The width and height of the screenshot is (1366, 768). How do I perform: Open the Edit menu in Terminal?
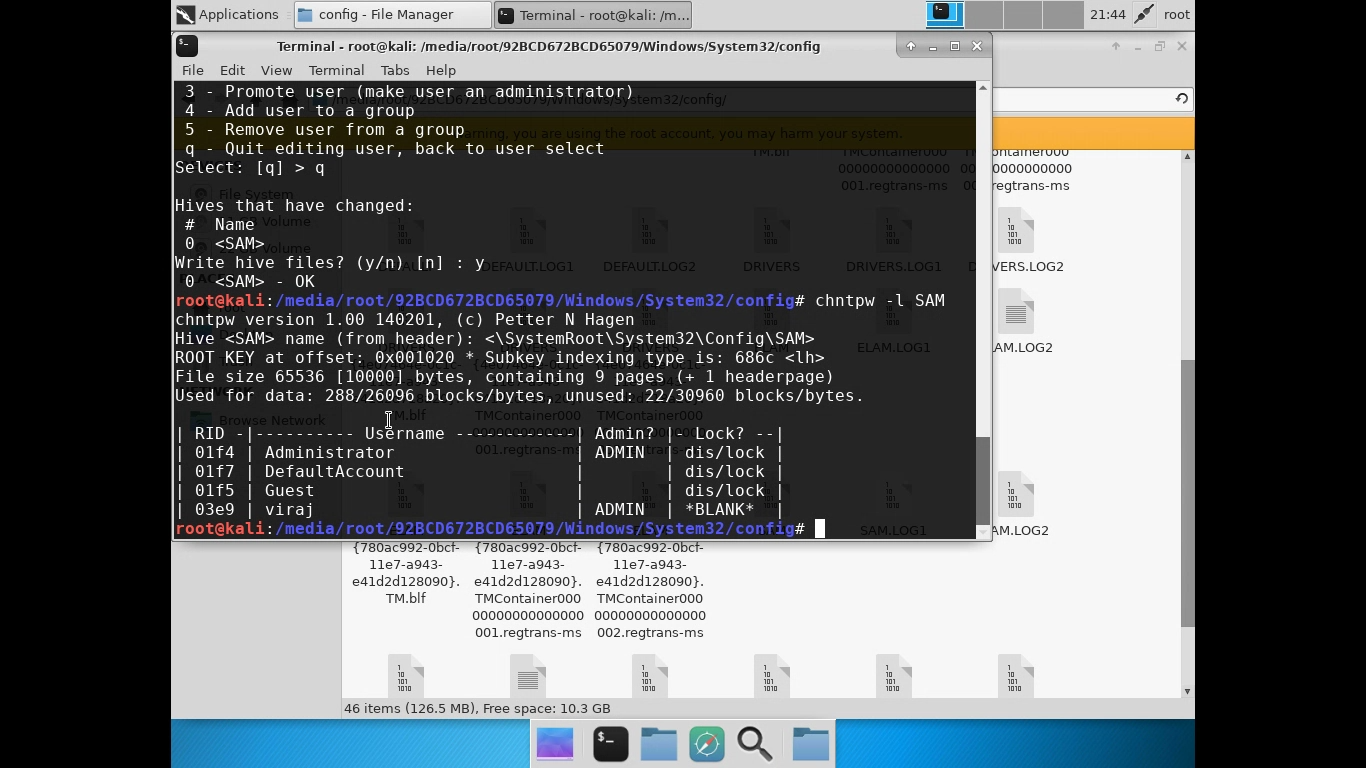(x=232, y=70)
